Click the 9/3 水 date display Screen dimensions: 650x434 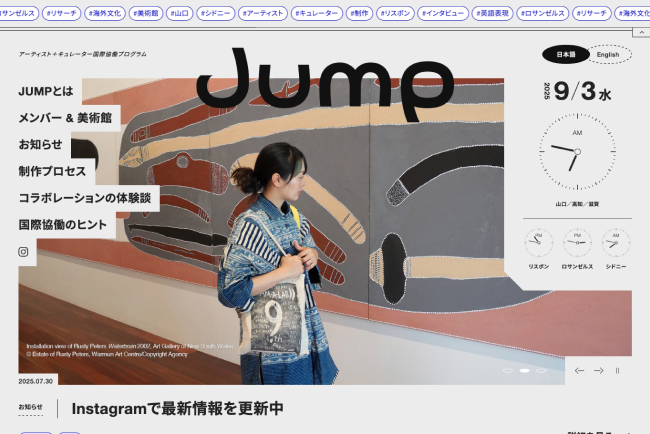tap(577, 91)
